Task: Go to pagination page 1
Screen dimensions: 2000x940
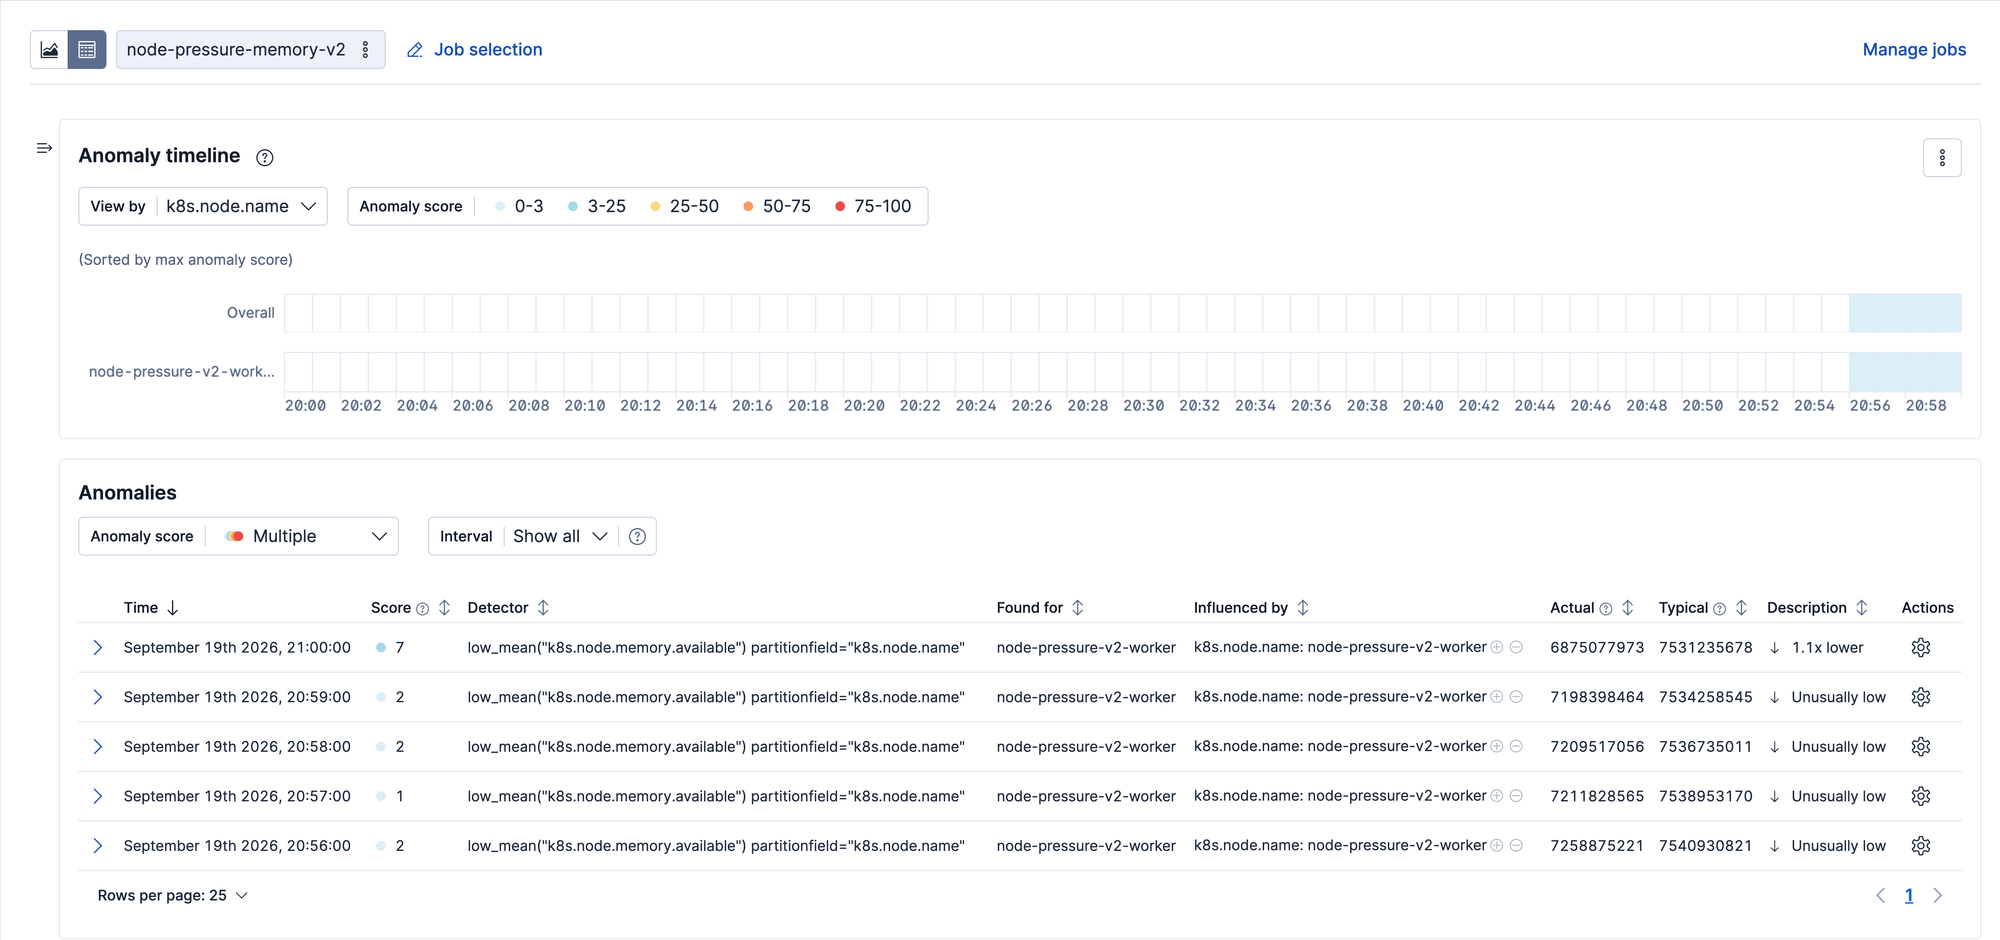Action: pyautogui.click(x=1909, y=896)
